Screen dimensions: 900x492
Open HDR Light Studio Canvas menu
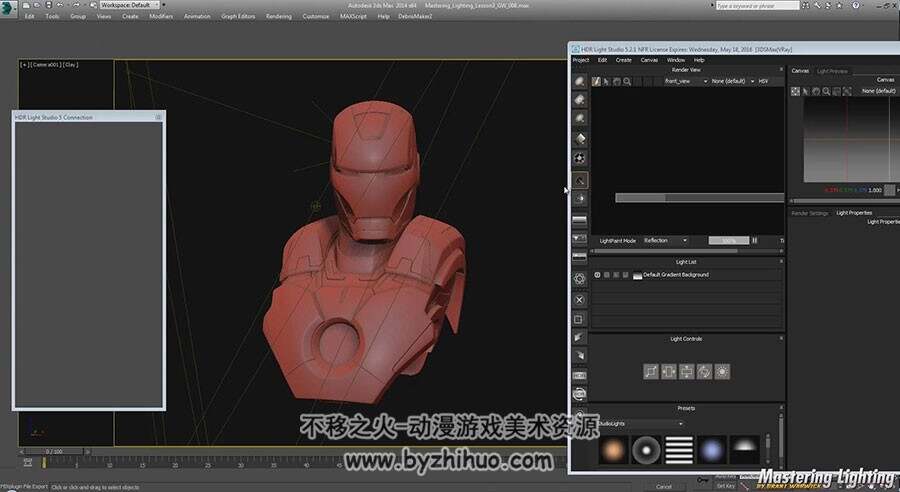coord(649,60)
